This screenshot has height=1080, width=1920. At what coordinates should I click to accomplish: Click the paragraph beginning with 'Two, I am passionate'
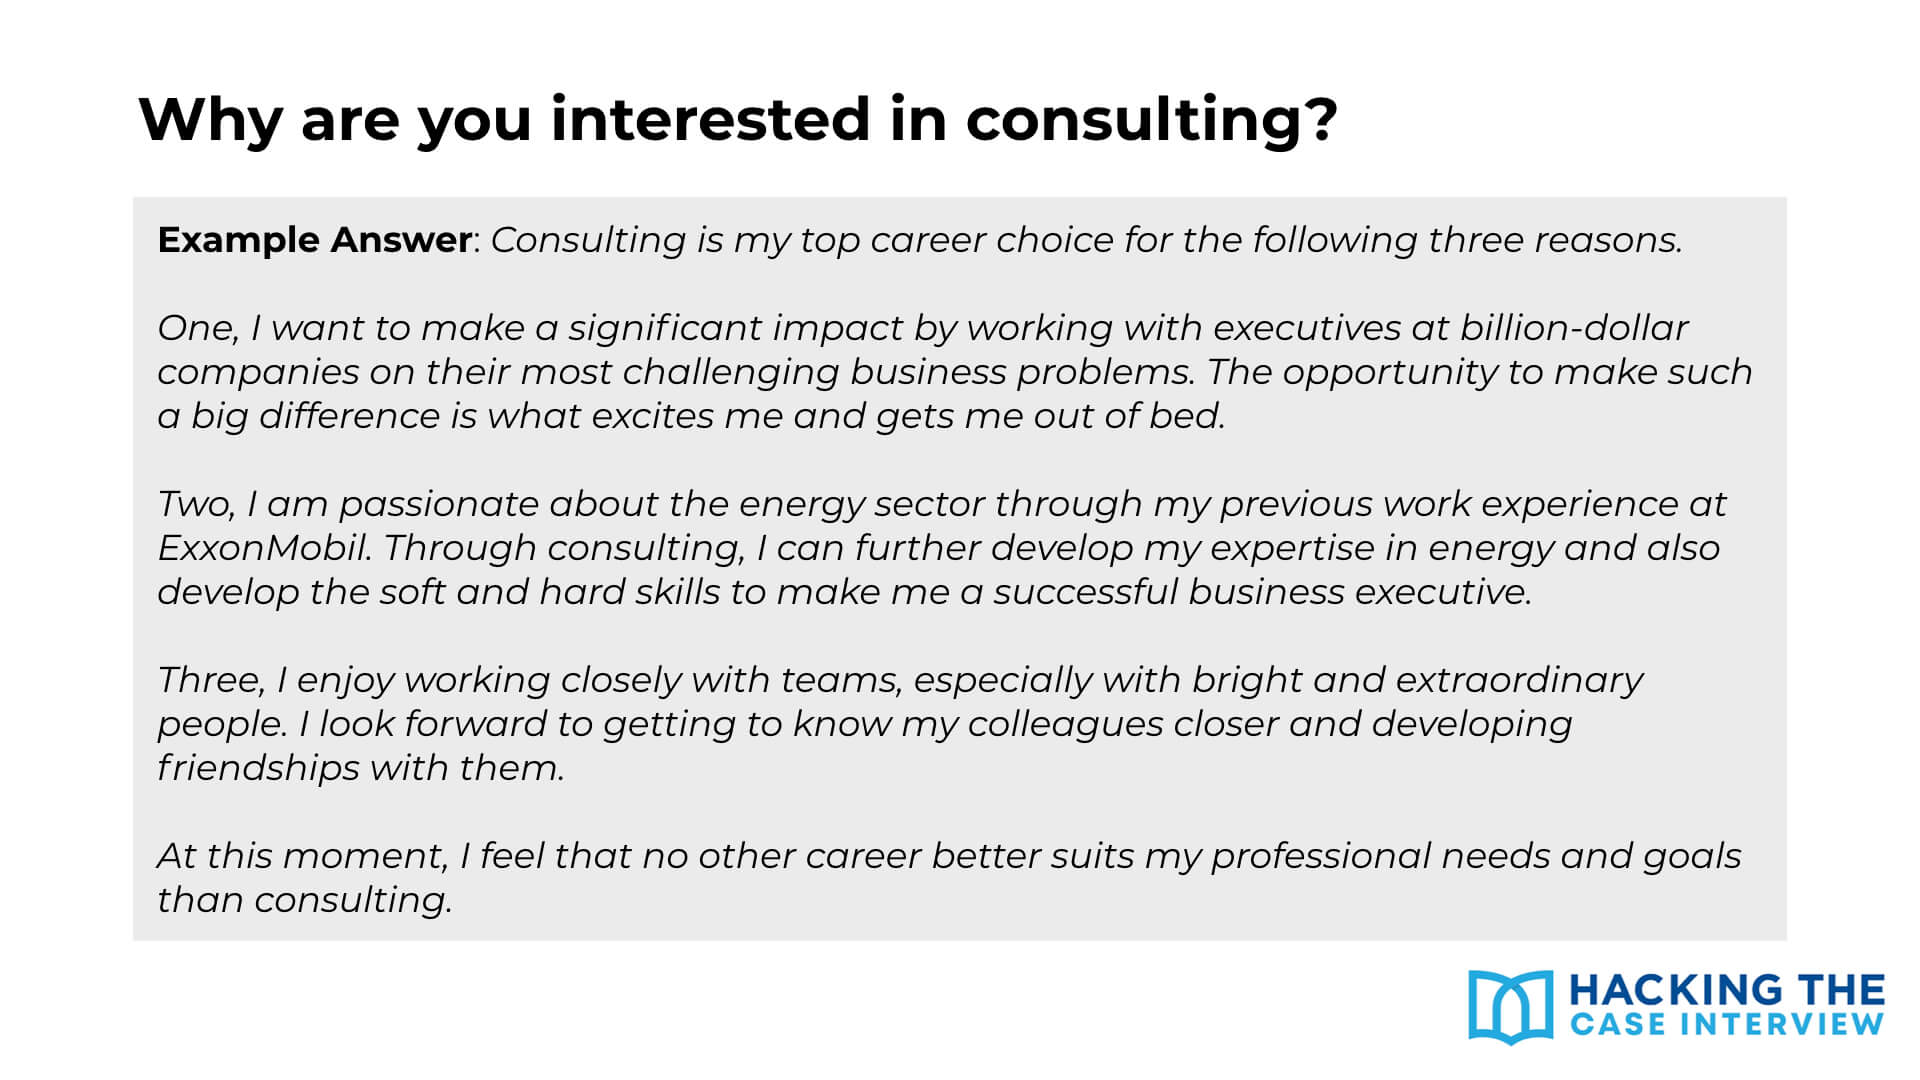click(940, 548)
